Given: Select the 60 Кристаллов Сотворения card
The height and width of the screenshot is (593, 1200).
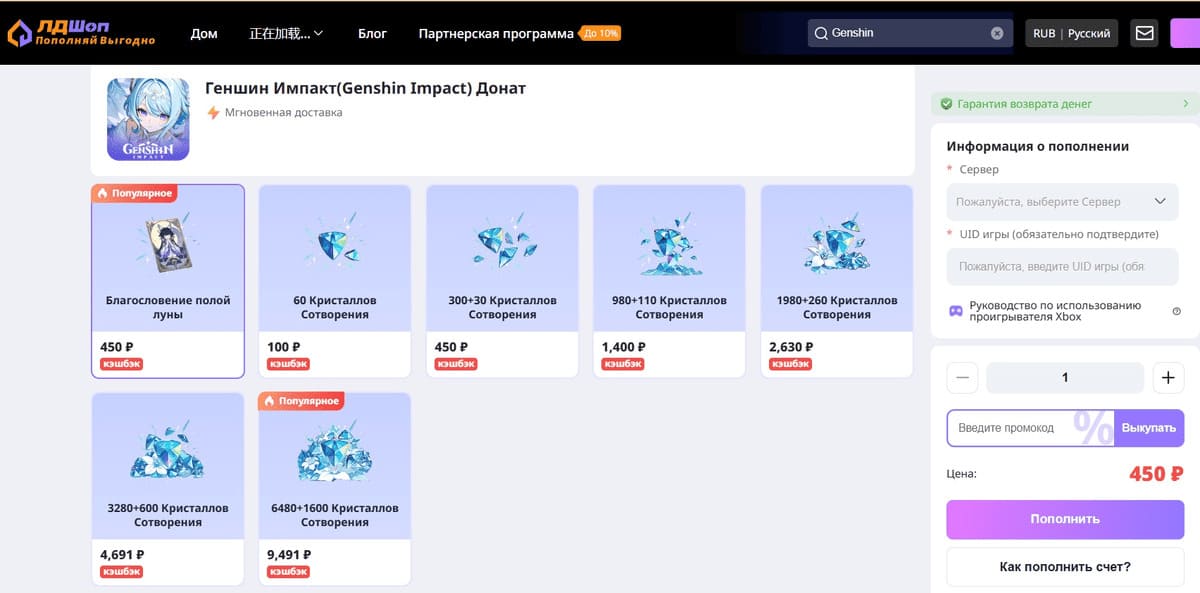Looking at the screenshot, I should tap(335, 281).
